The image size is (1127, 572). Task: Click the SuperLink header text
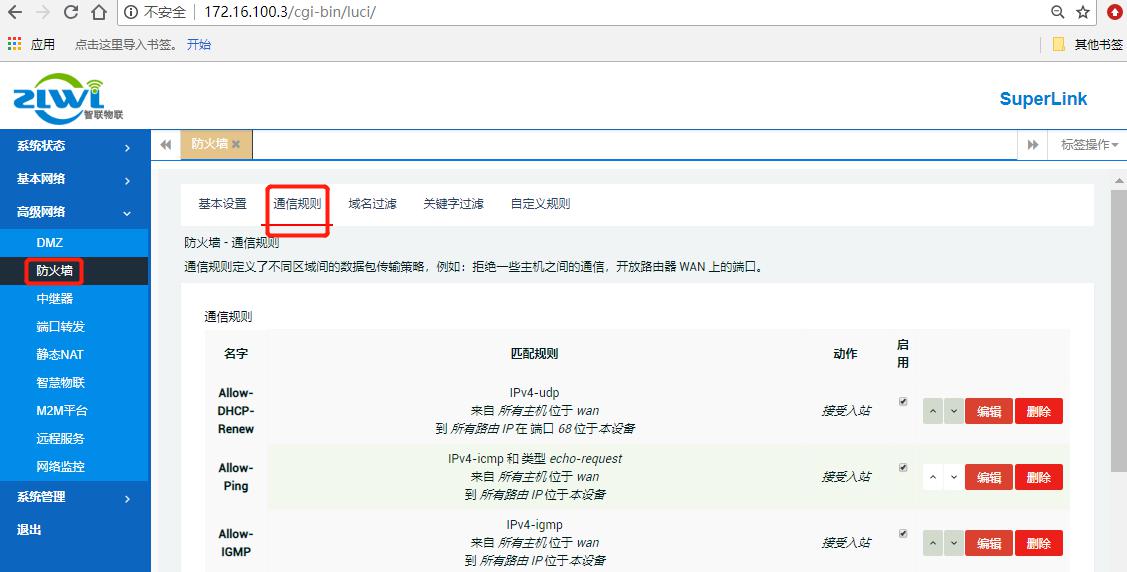[x=1043, y=99]
